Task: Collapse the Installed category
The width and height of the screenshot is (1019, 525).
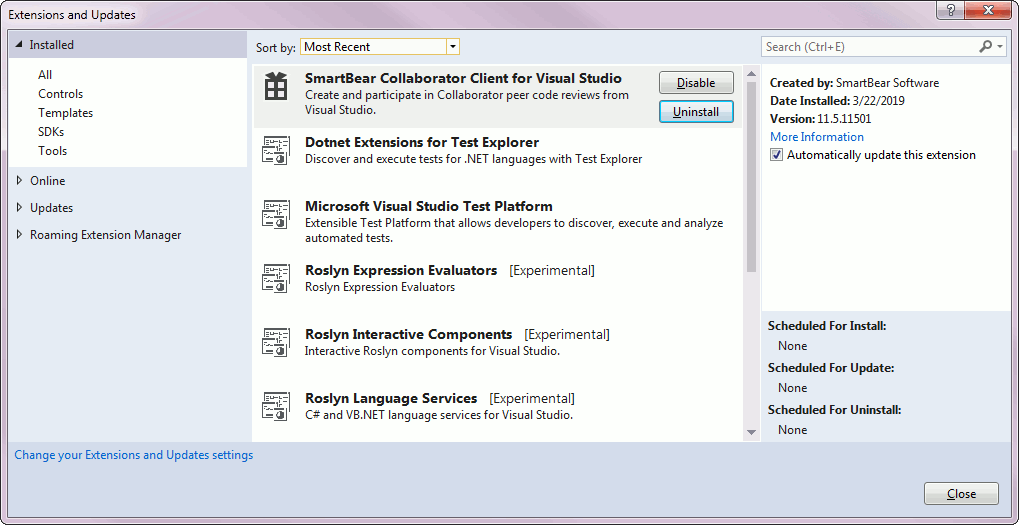Action: pyautogui.click(x=19, y=45)
